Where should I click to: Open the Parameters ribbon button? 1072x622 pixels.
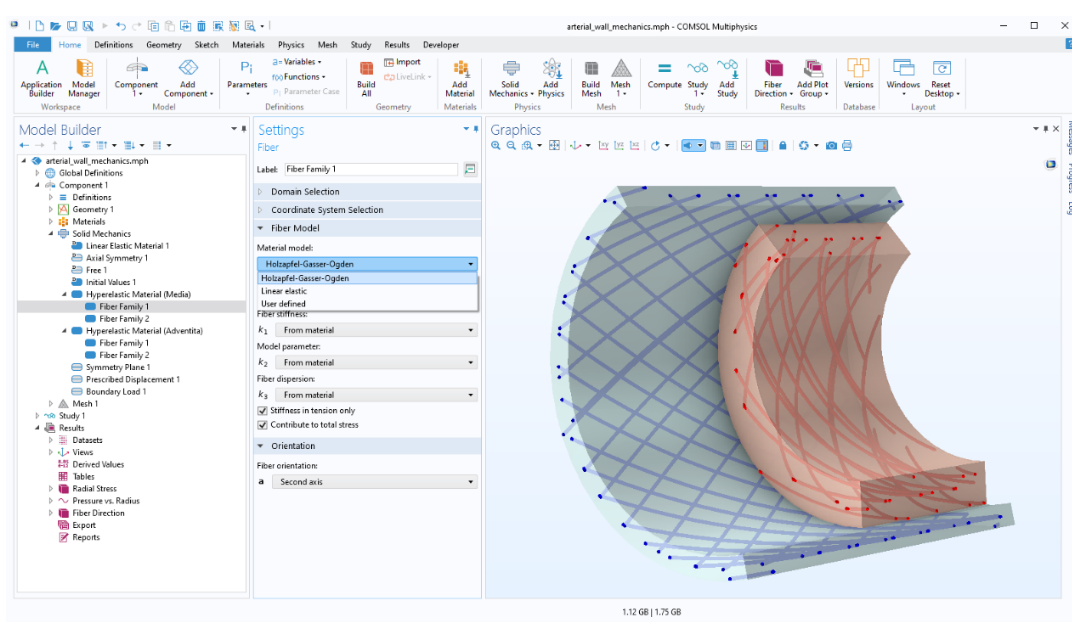[247, 79]
